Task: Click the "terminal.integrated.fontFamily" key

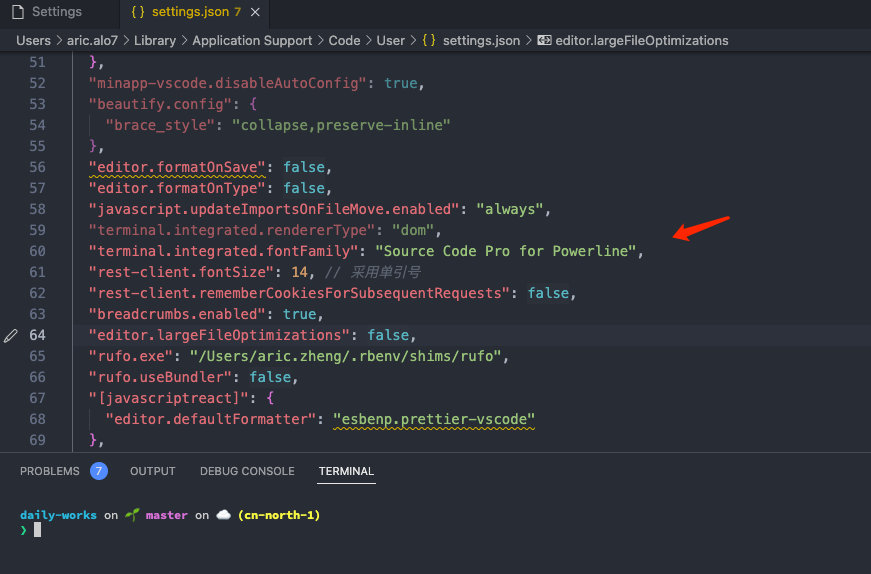Action: (223, 251)
